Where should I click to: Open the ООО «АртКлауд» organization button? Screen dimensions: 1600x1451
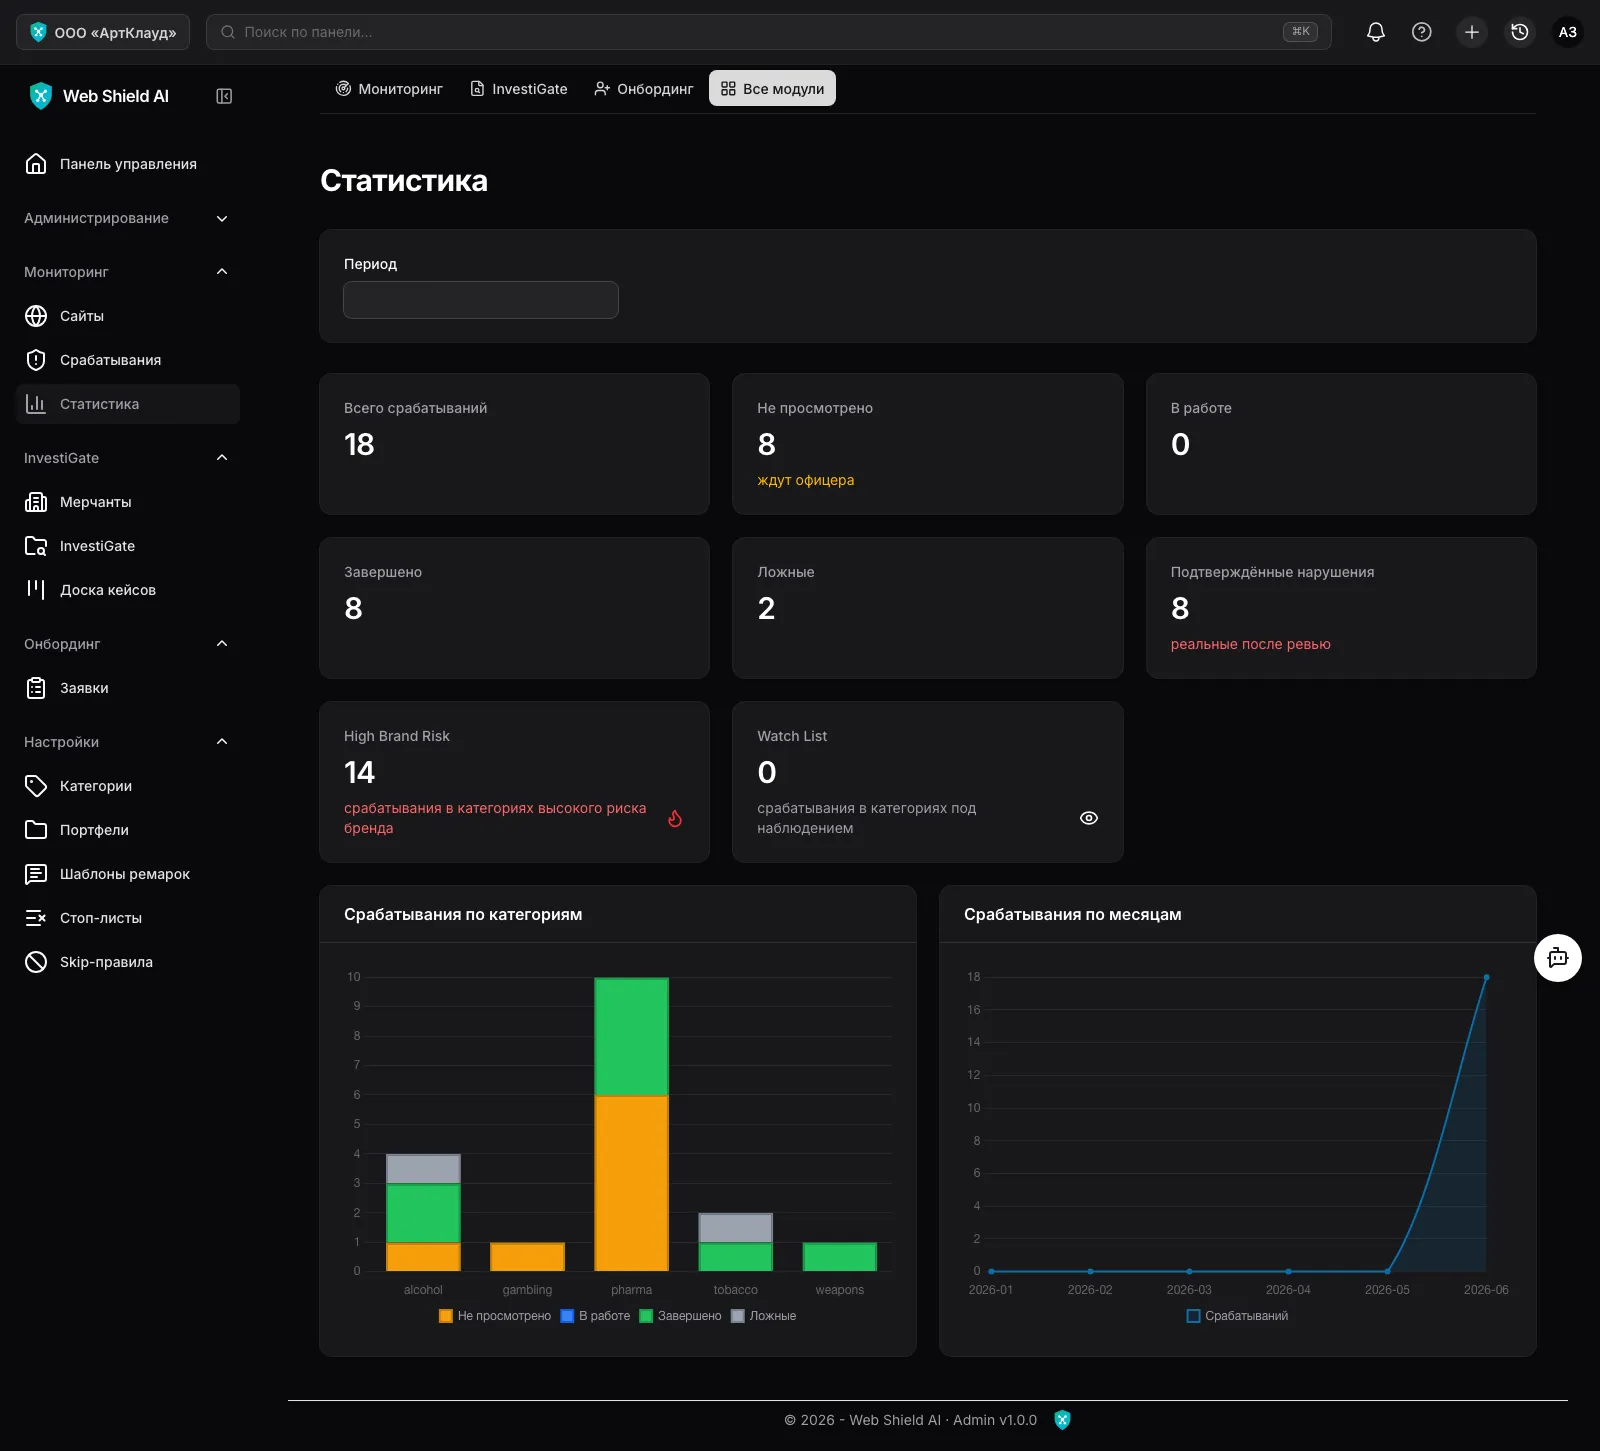(x=103, y=32)
